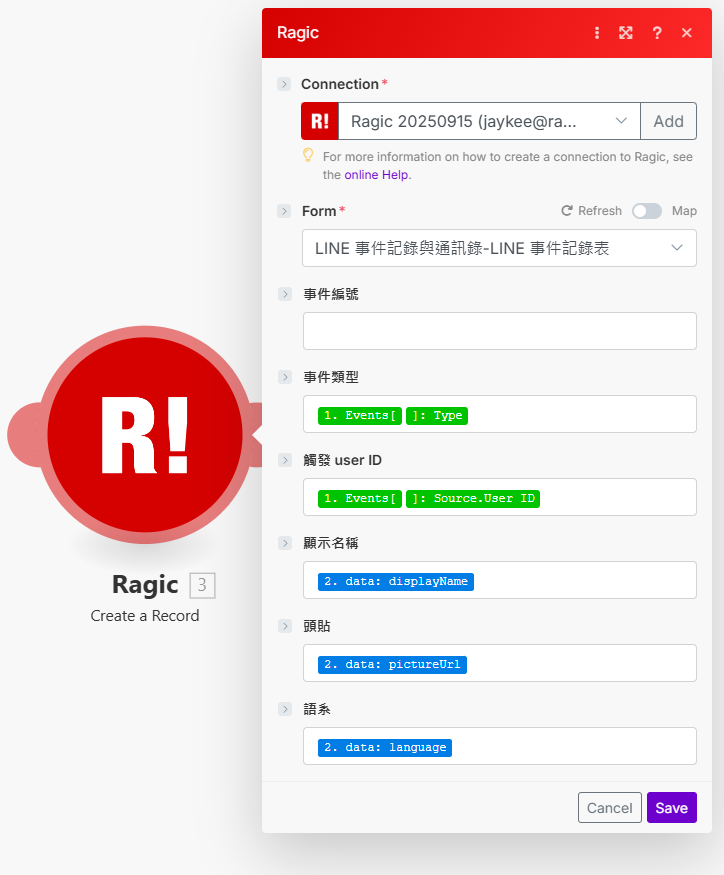The image size is (724, 875).
Task: Open the Connection dropdown
Action: [489, 121]
